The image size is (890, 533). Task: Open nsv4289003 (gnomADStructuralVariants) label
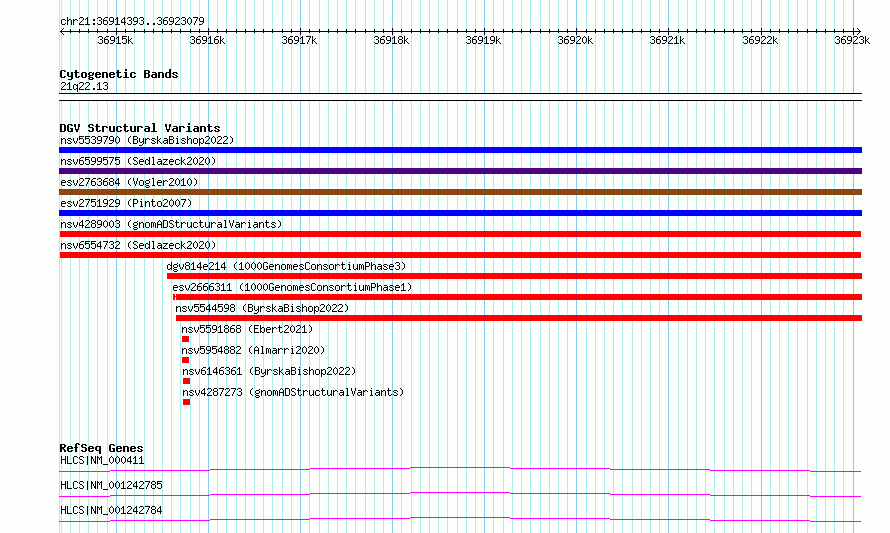click(171, 224)
